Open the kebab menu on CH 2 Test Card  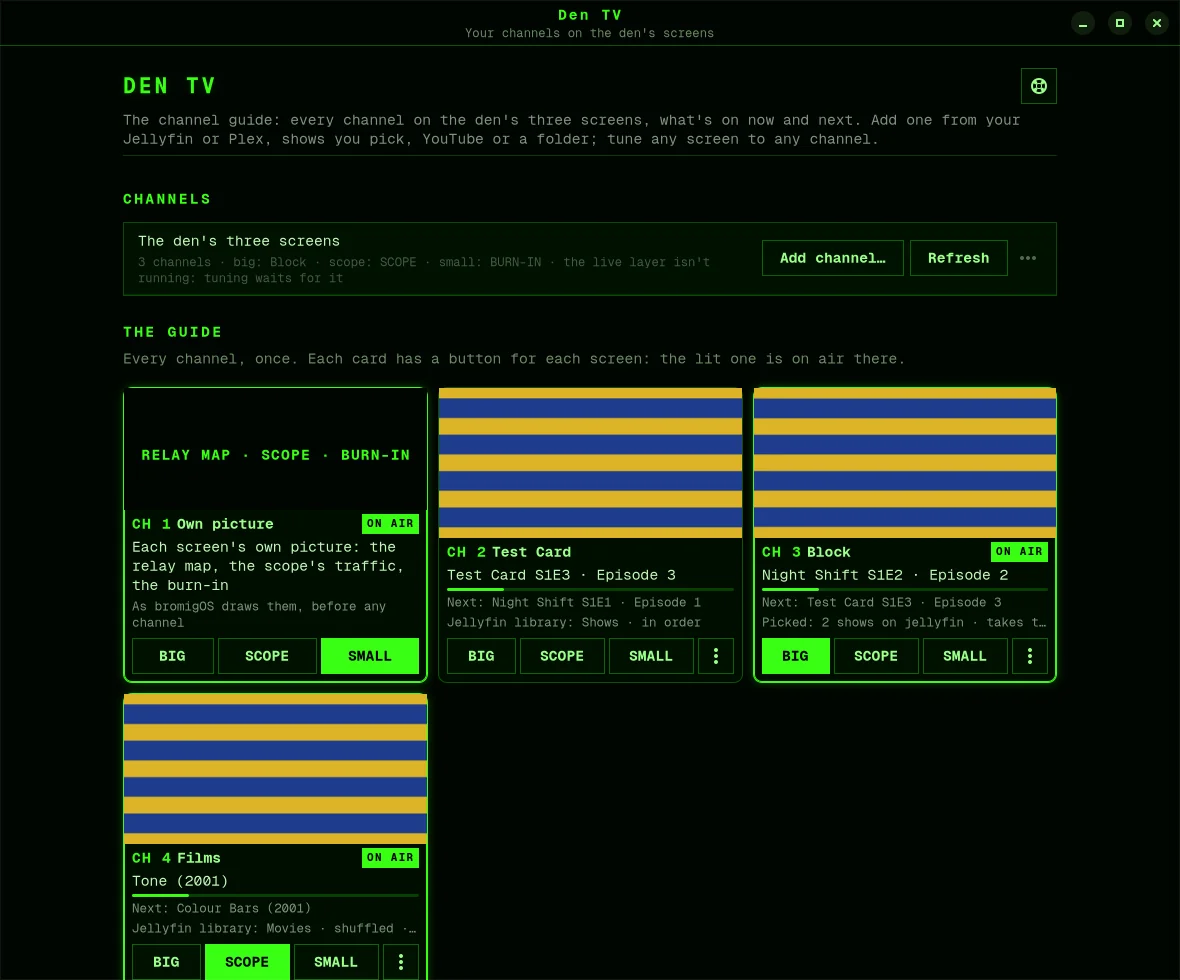716,656
